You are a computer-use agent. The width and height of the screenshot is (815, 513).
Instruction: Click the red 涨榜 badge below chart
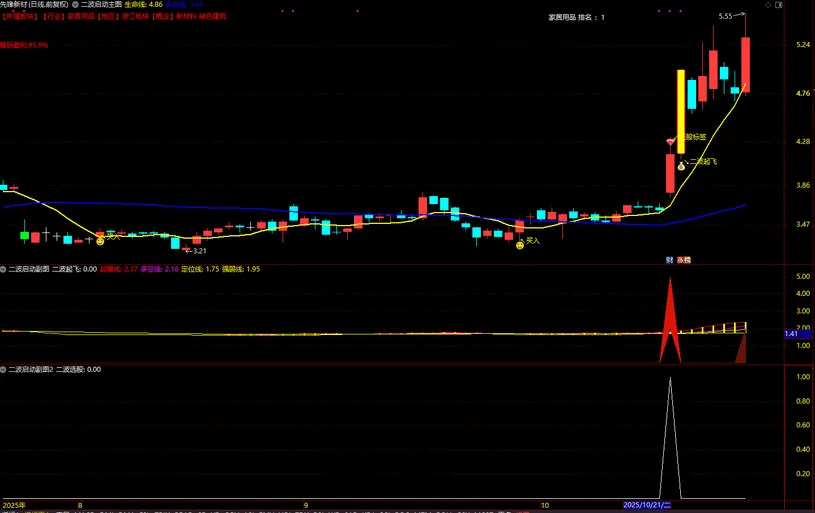click(x=684, y=260)
